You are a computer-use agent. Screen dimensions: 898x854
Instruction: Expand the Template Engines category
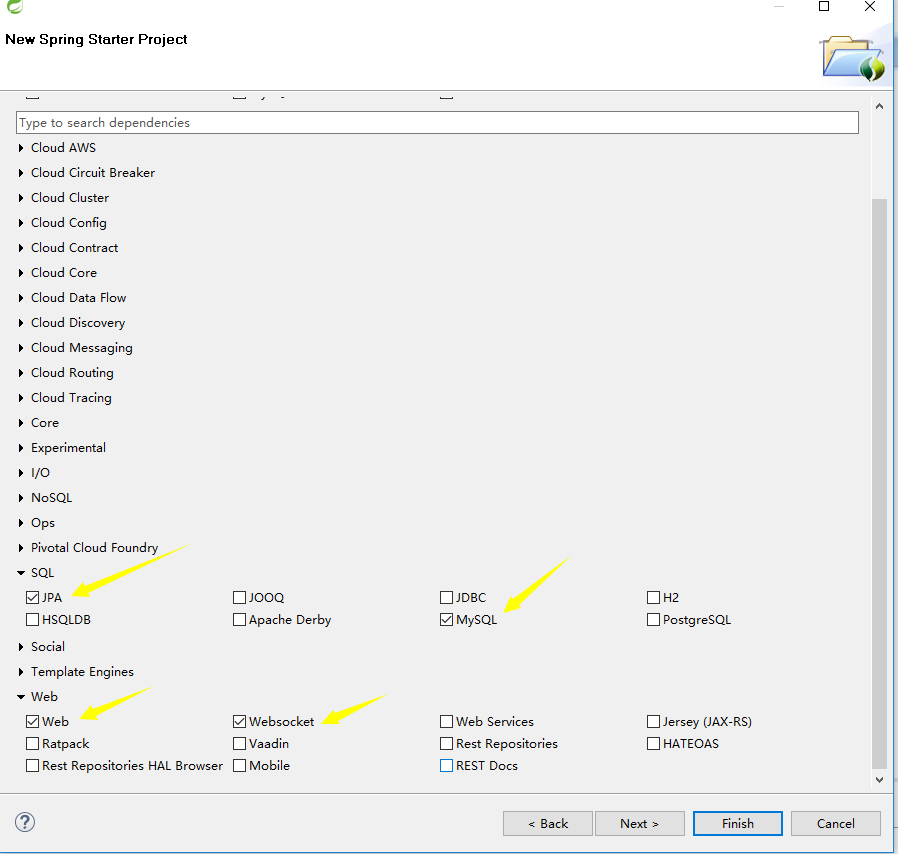21,672
